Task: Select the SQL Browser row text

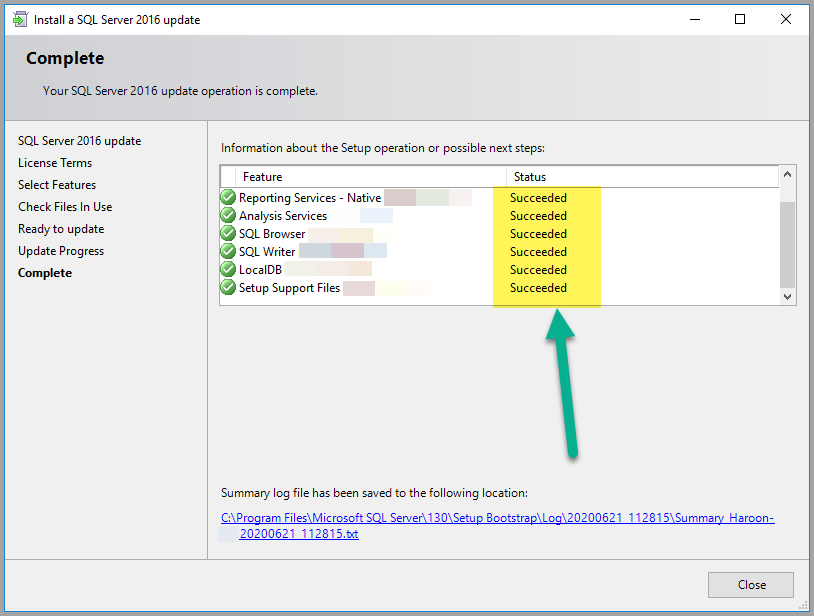Action: coord(272,234)
